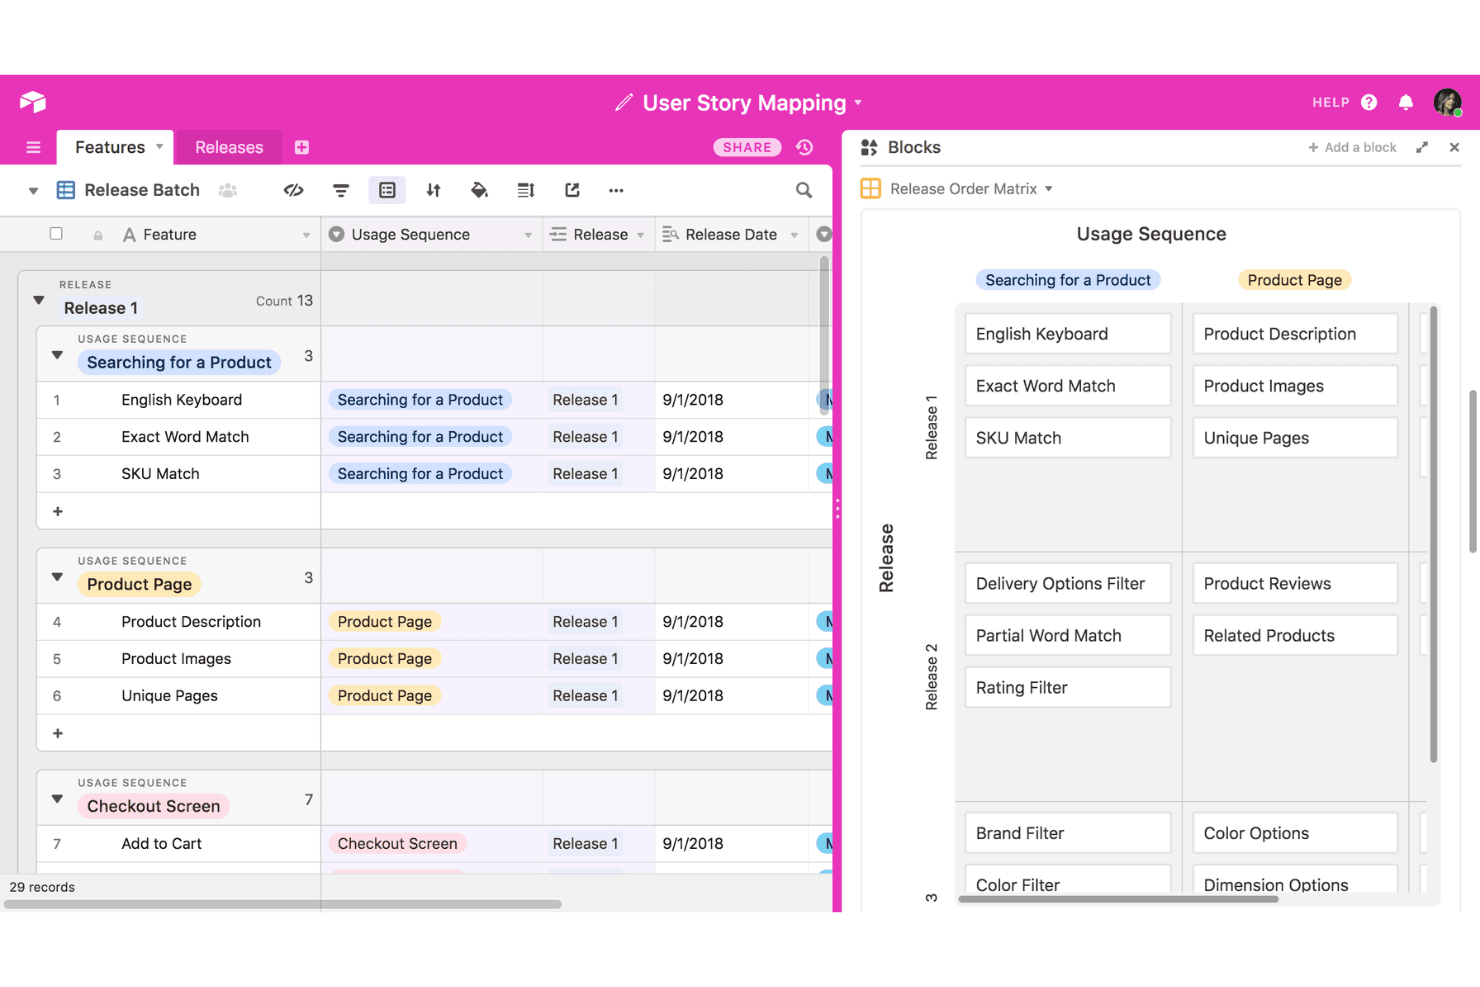Screen dimensions: 1480x987
Task: Collapse the Release 1 group
Action: pyautogui.click(x=39, y=300)
